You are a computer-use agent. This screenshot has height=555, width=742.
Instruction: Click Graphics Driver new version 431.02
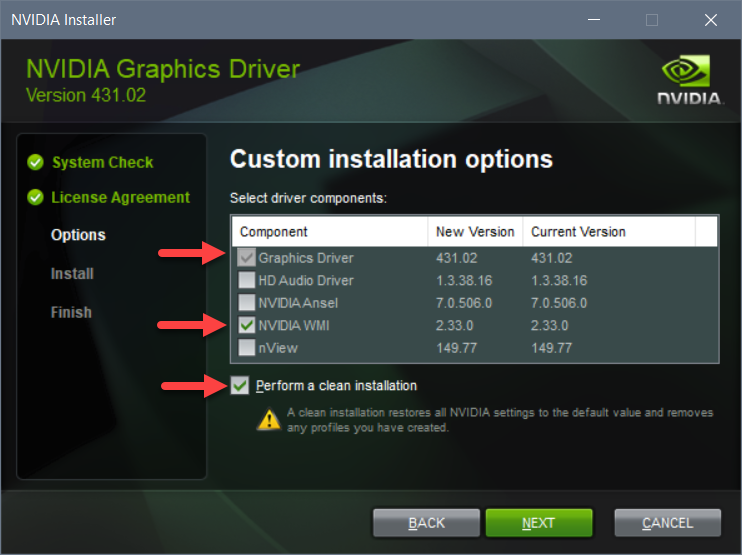[x=457, y=258]
